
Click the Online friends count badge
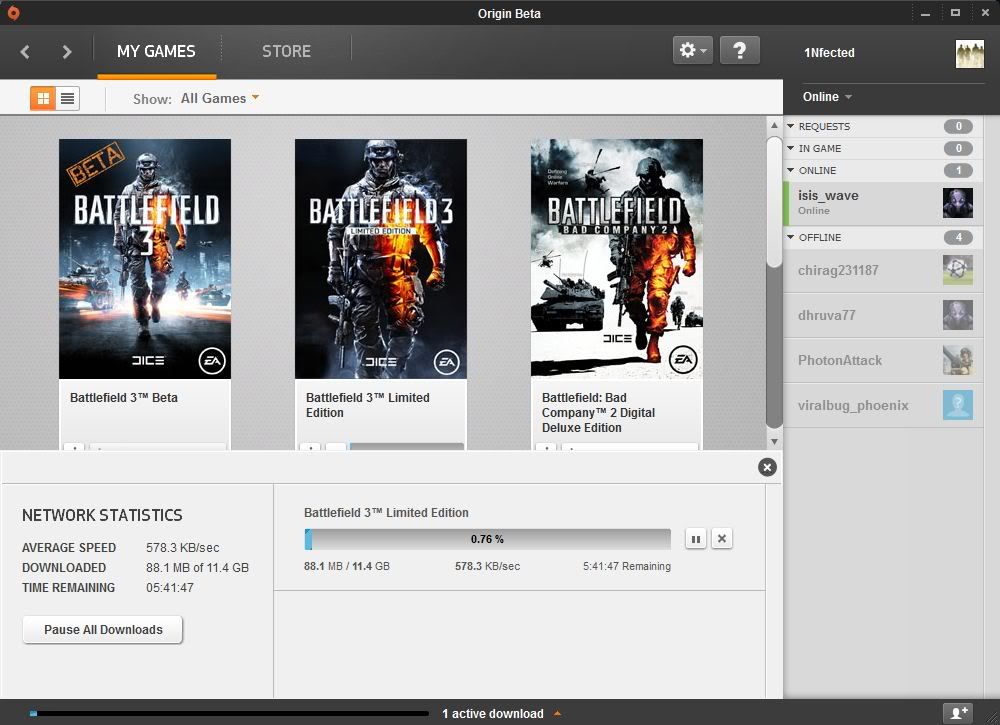958,170
